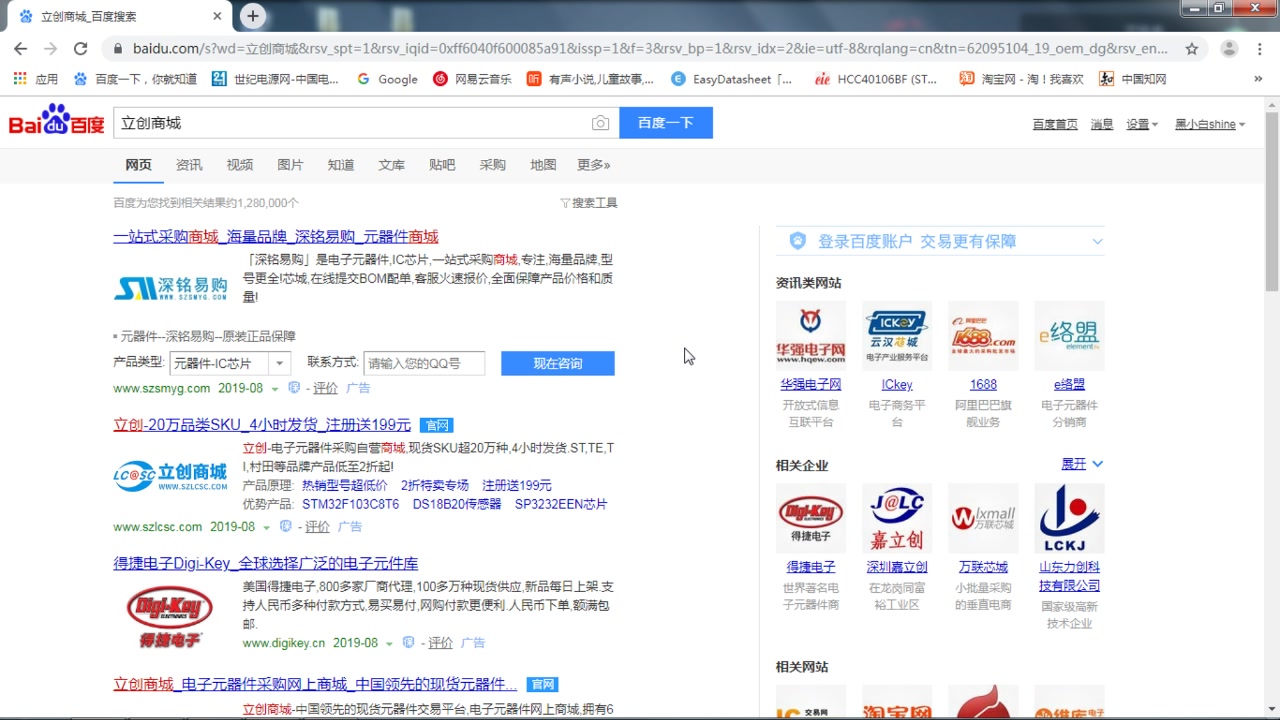The image size is (1280, 720).
Task: Open a new tab with plus button
Action: (253, 16)
